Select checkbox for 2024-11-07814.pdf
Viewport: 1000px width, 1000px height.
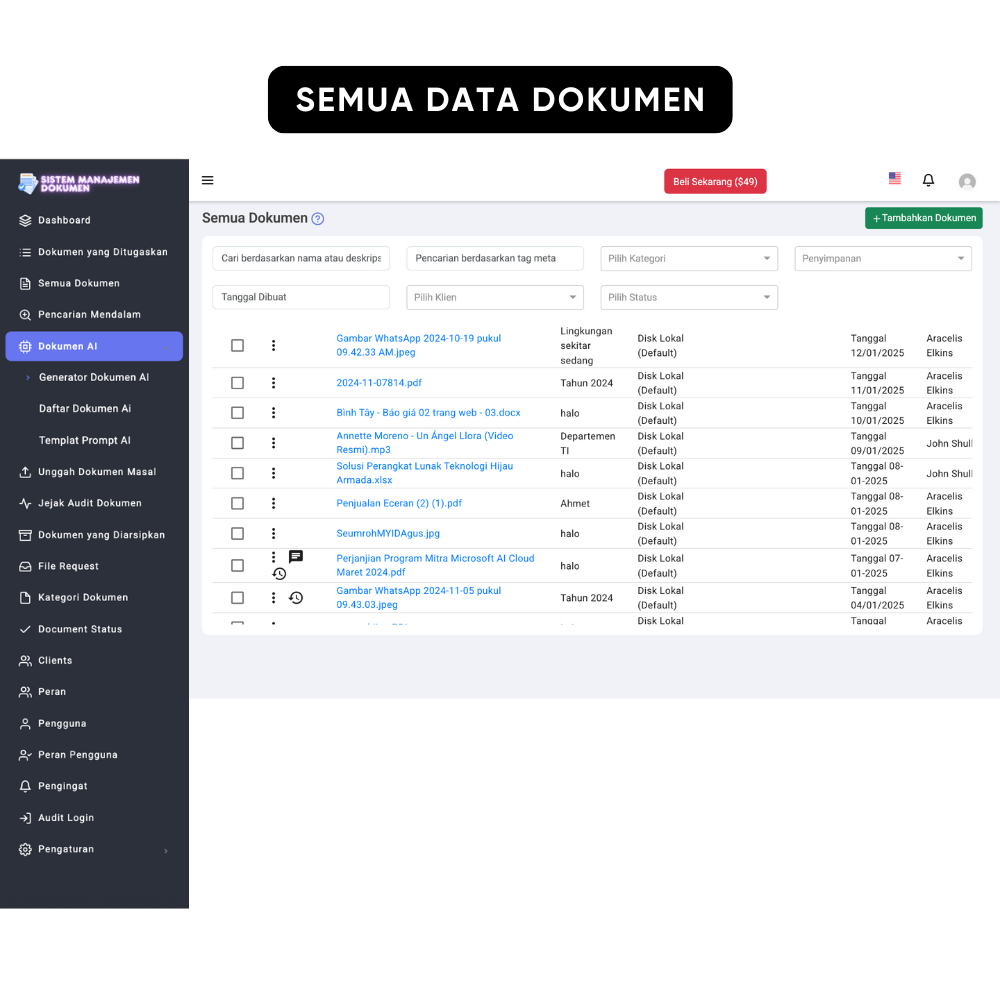click(237, 383)
